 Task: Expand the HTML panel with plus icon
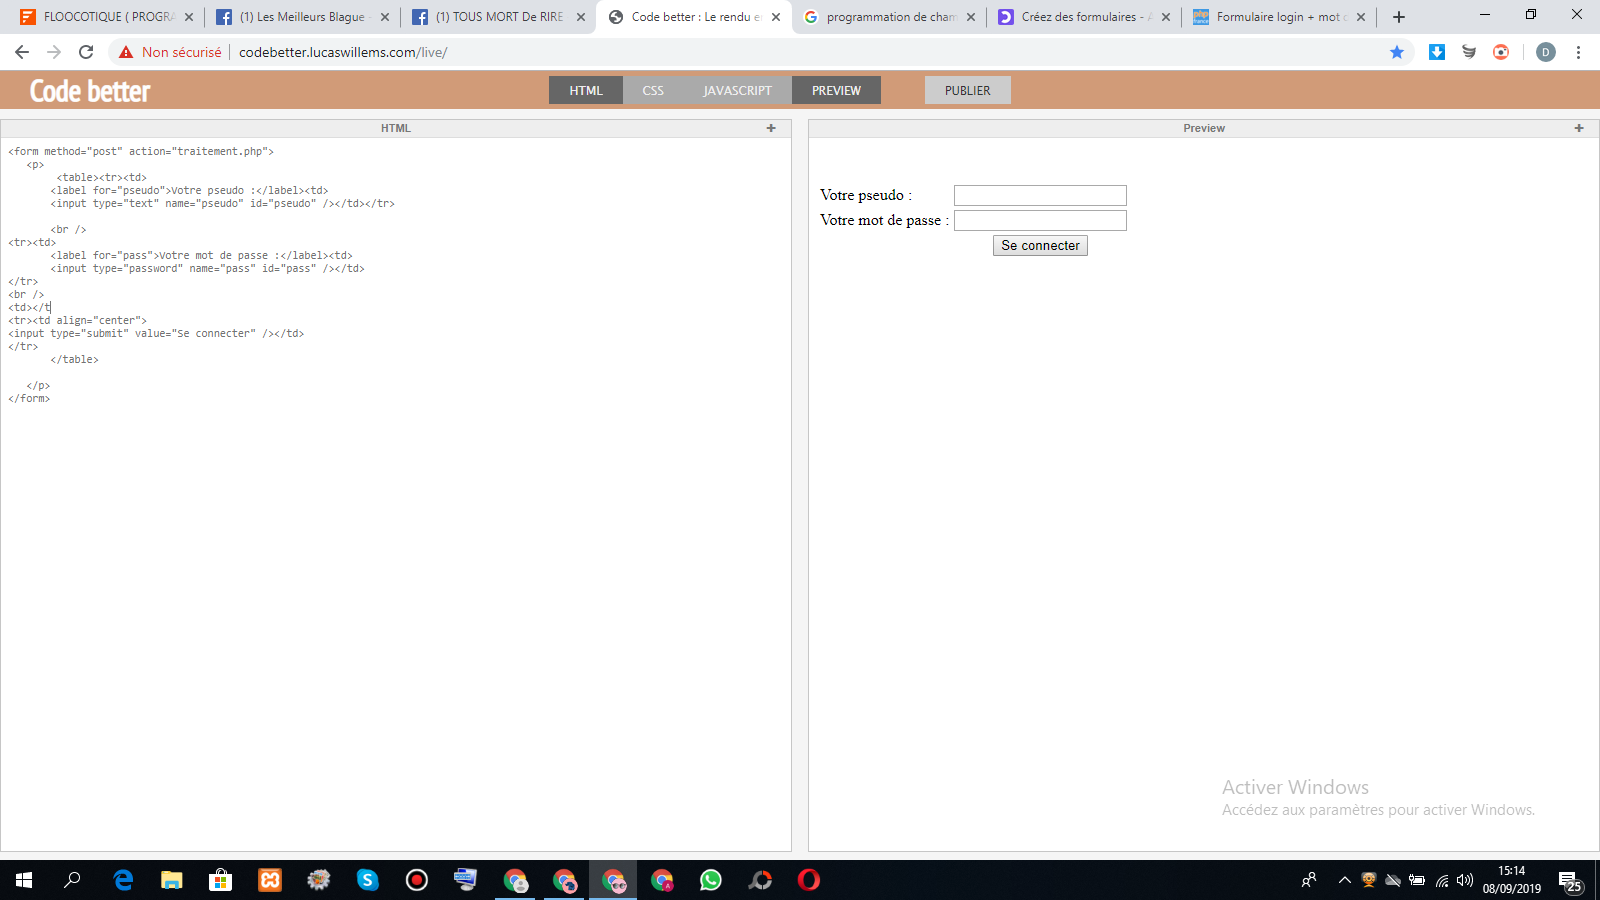(x=771, y=128)
